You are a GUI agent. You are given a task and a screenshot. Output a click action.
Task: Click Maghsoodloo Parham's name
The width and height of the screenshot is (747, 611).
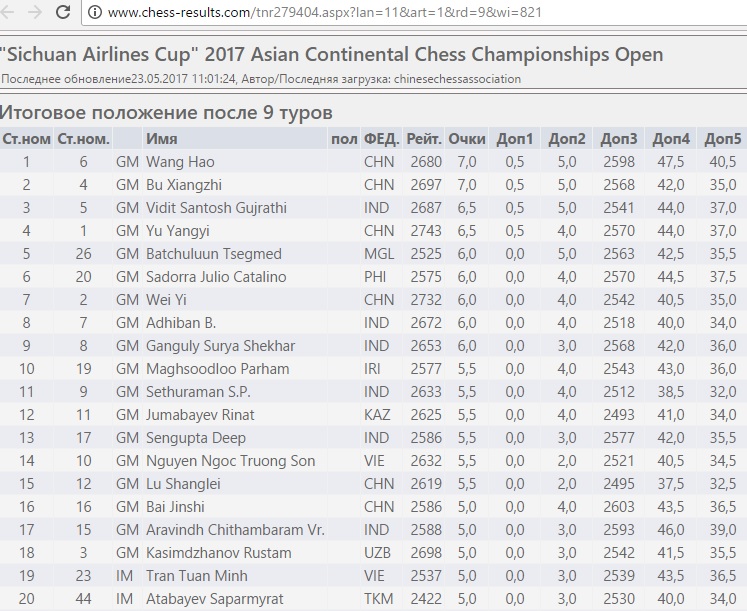(217, 369)
